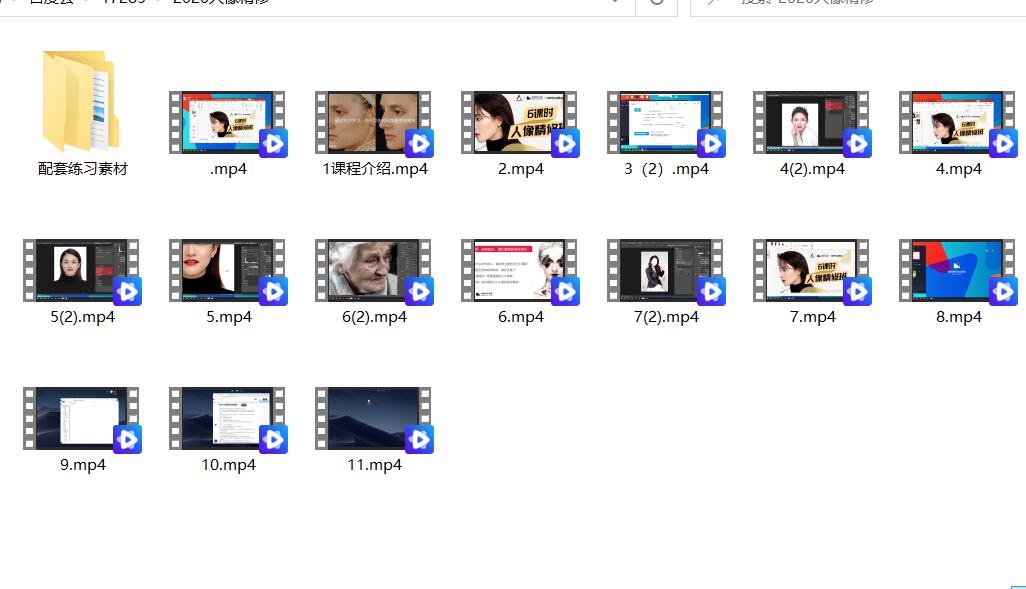Image resolution: width=1026 pixels, height=589 pixels.
Task: Select 6(2).mp4 with elderly face thumbnail
Action: point(373,270)
